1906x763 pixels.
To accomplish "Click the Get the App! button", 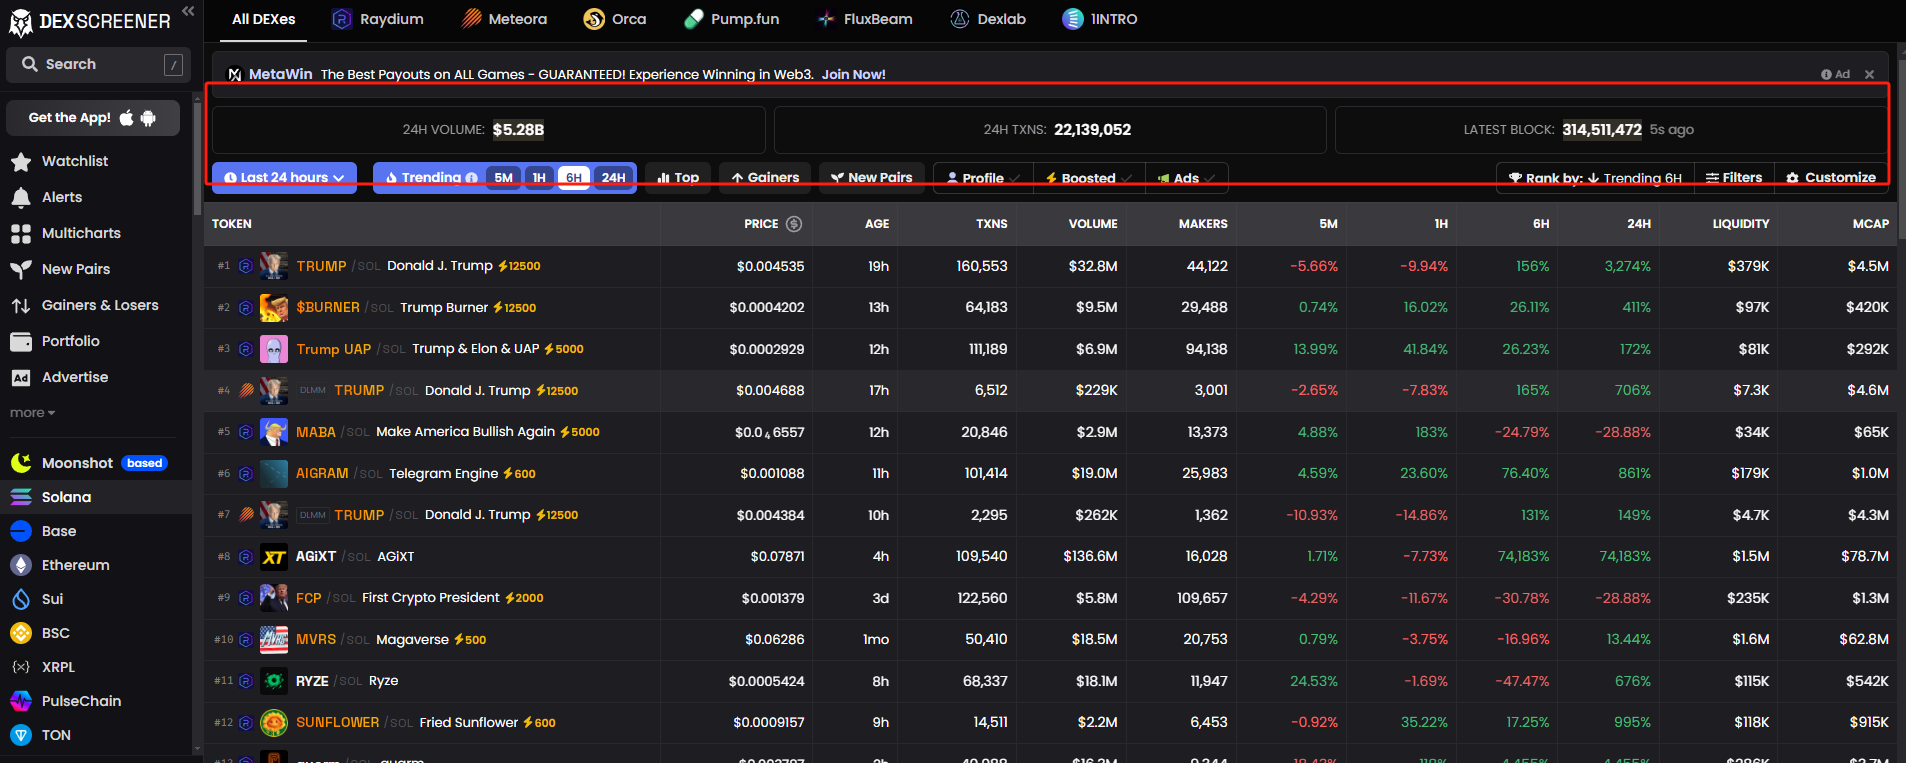I will (x=93, y=118).
